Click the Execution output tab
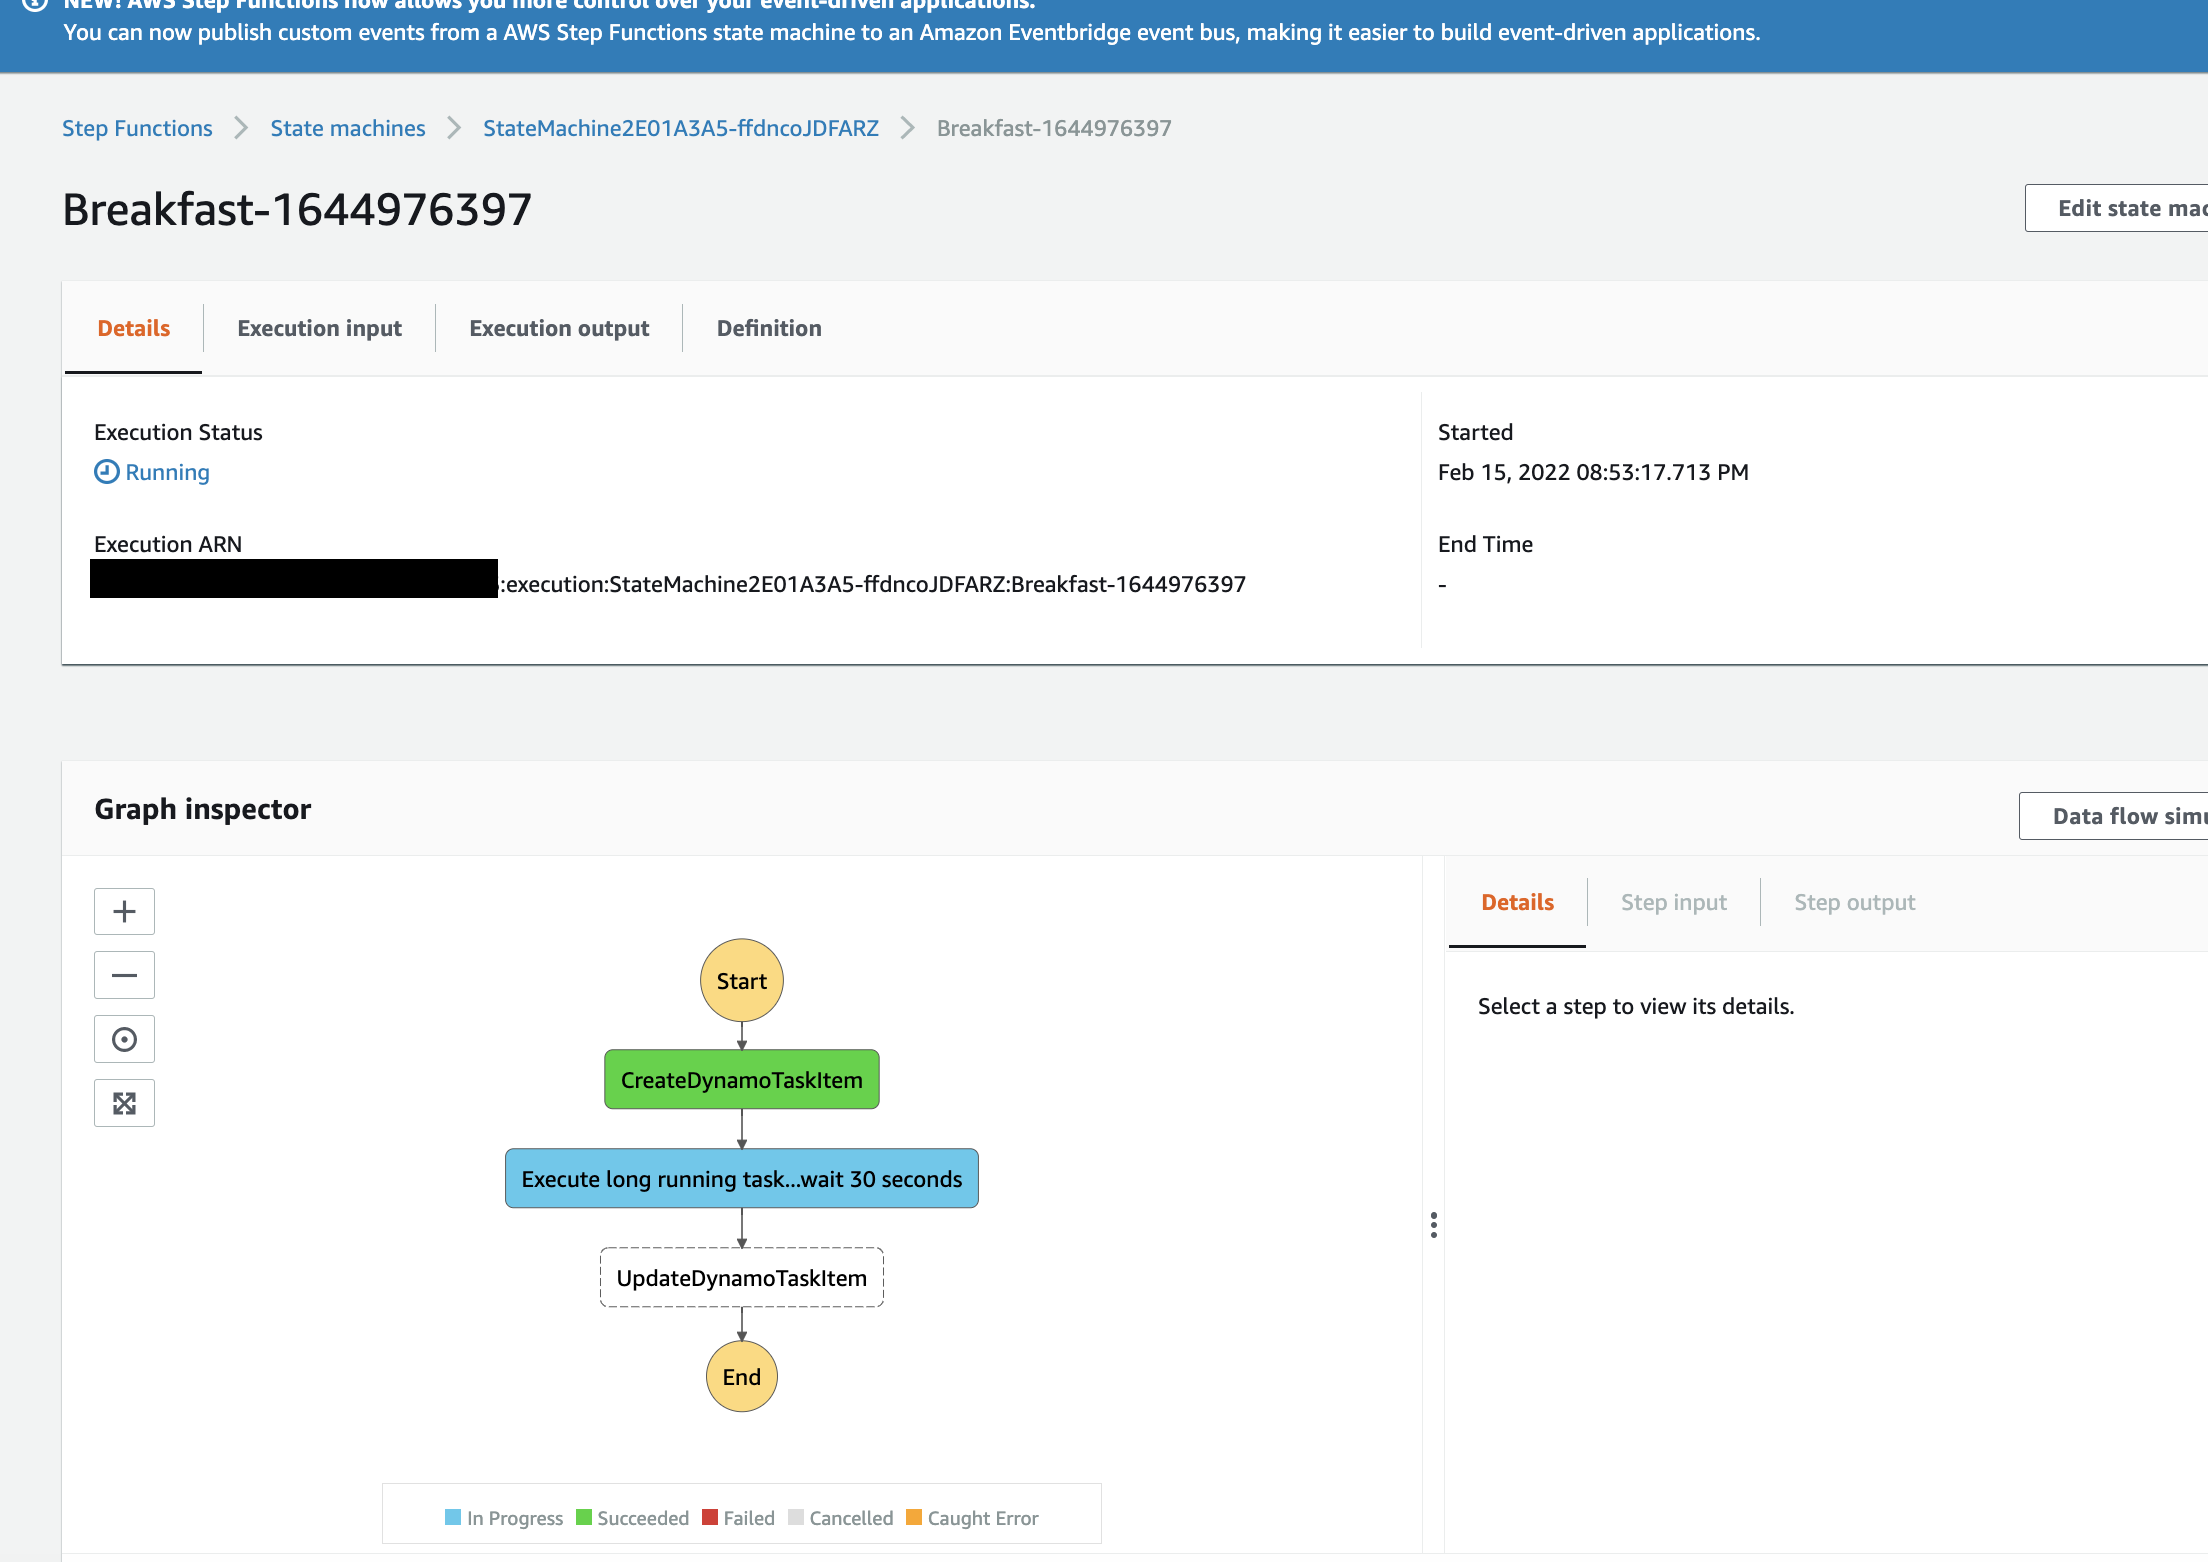 coord(558,328)
